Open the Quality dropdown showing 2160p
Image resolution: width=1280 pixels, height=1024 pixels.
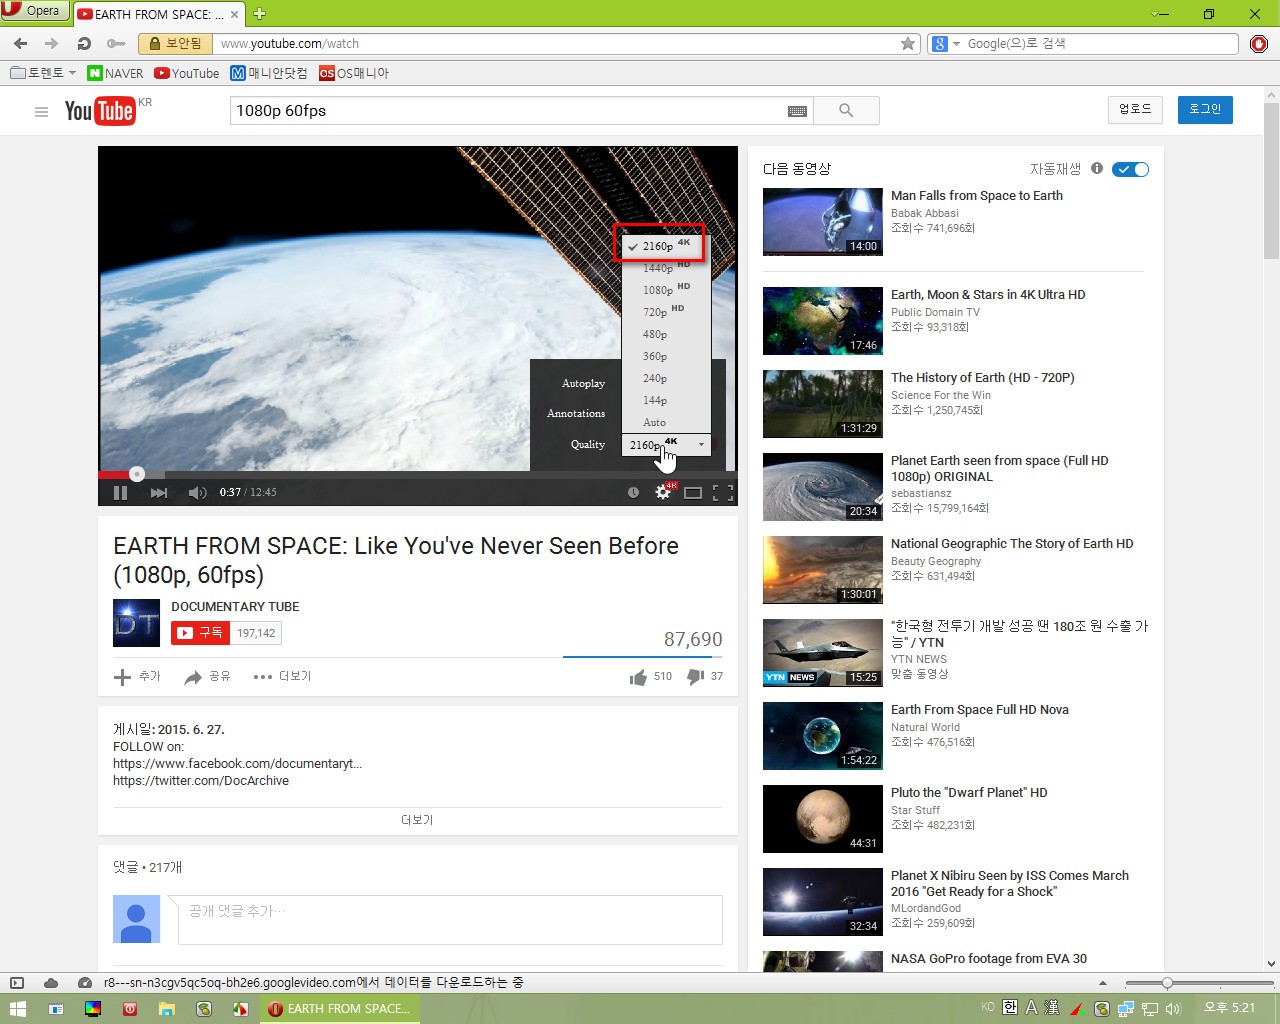(x=666, y=444)
